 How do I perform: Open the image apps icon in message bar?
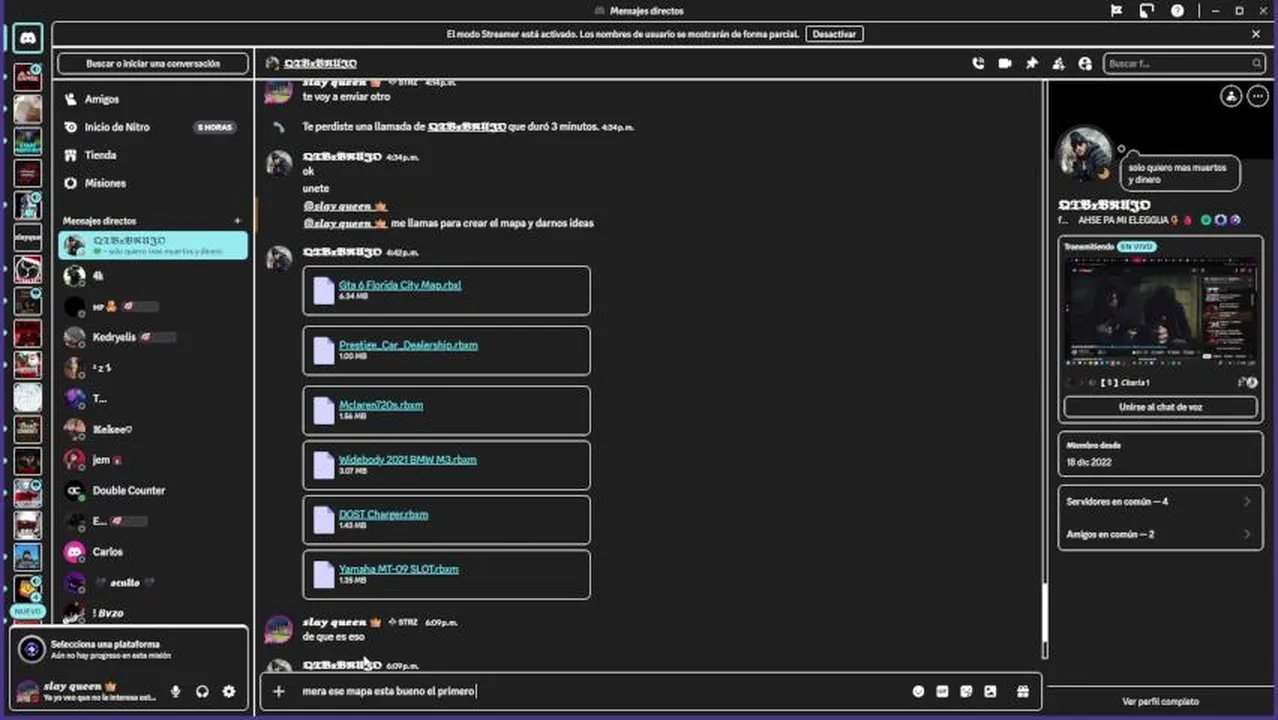pyautogui.click(x=990, y=691)
